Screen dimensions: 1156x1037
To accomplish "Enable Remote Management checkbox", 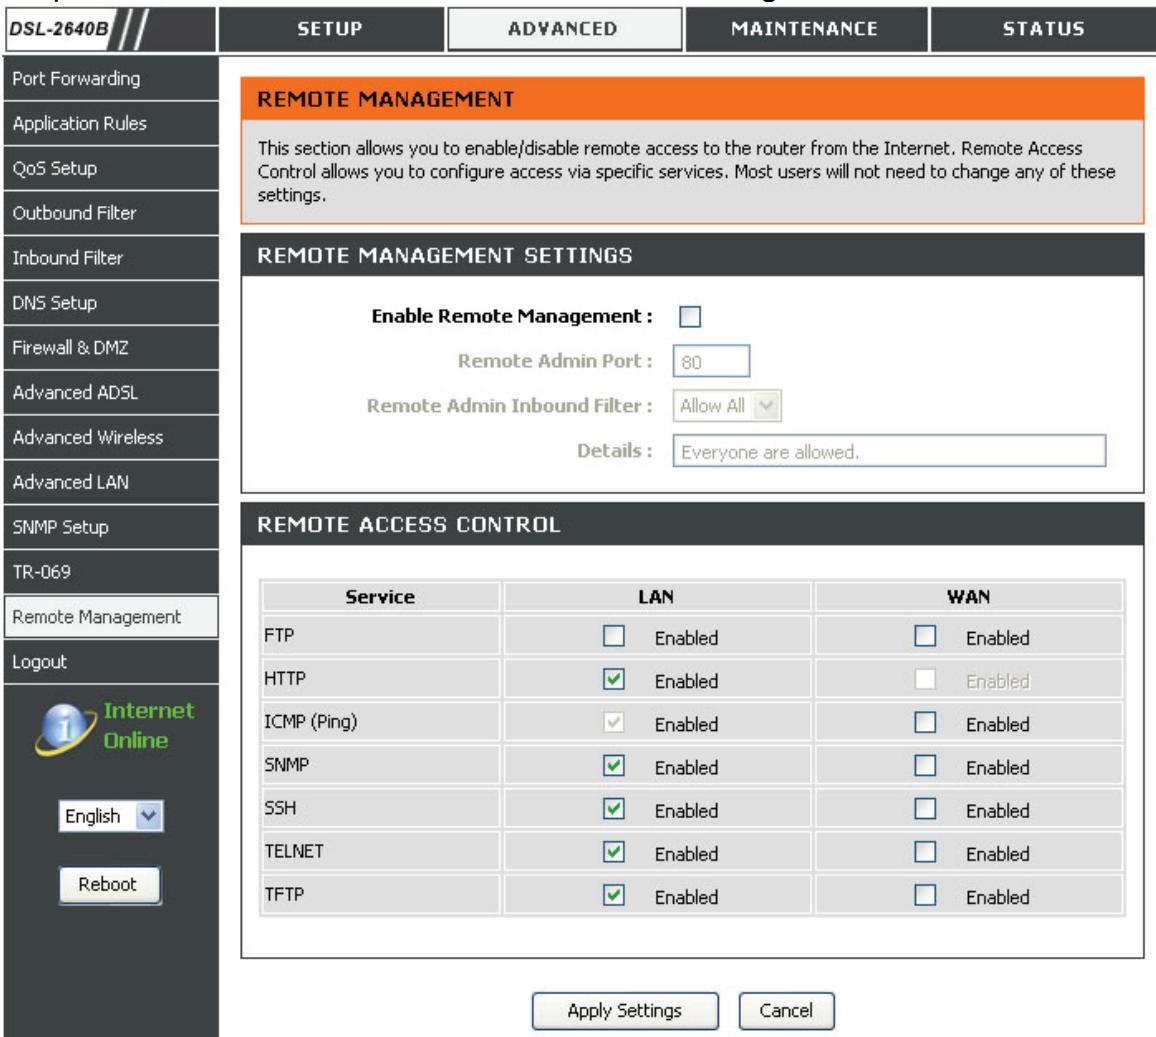I will (x=688, y=318).
